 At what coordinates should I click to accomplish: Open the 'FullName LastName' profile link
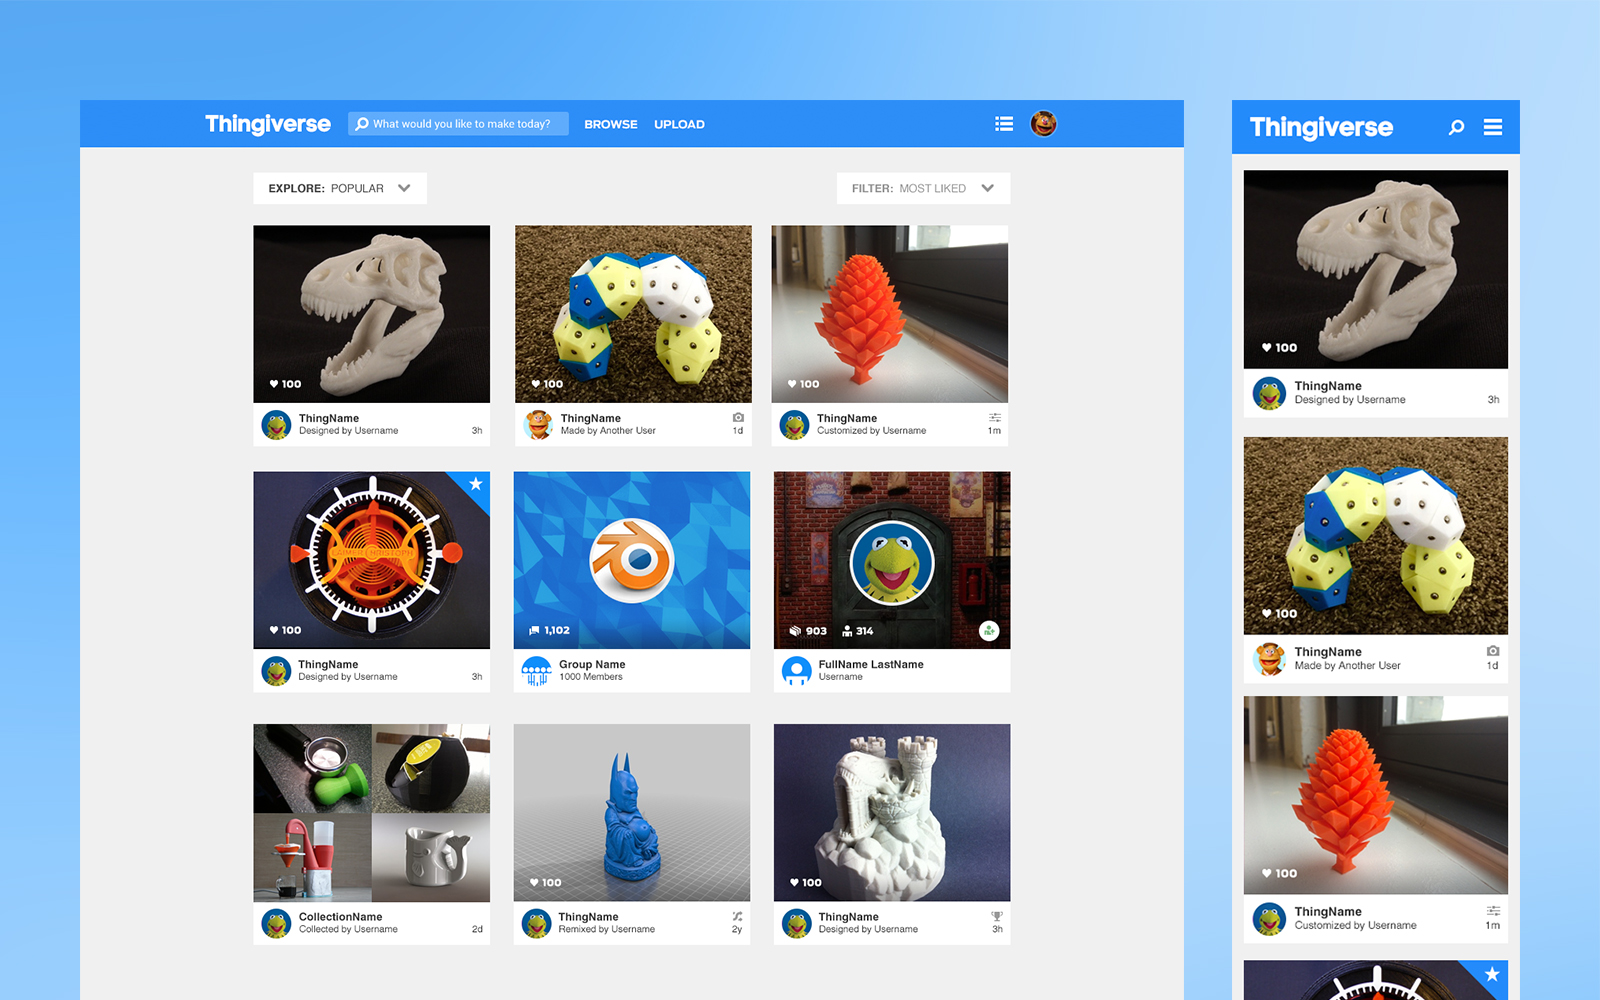click(871, 664)
